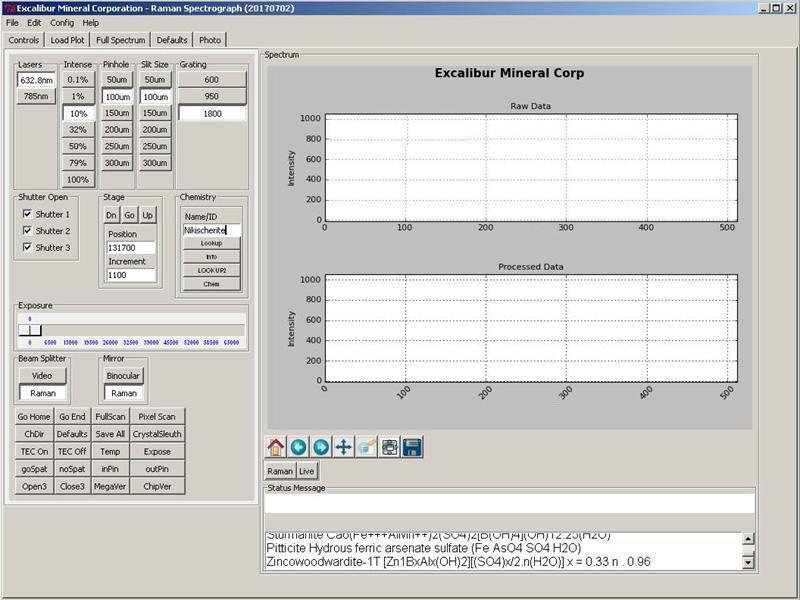Move the stage Up

(147, 215)
